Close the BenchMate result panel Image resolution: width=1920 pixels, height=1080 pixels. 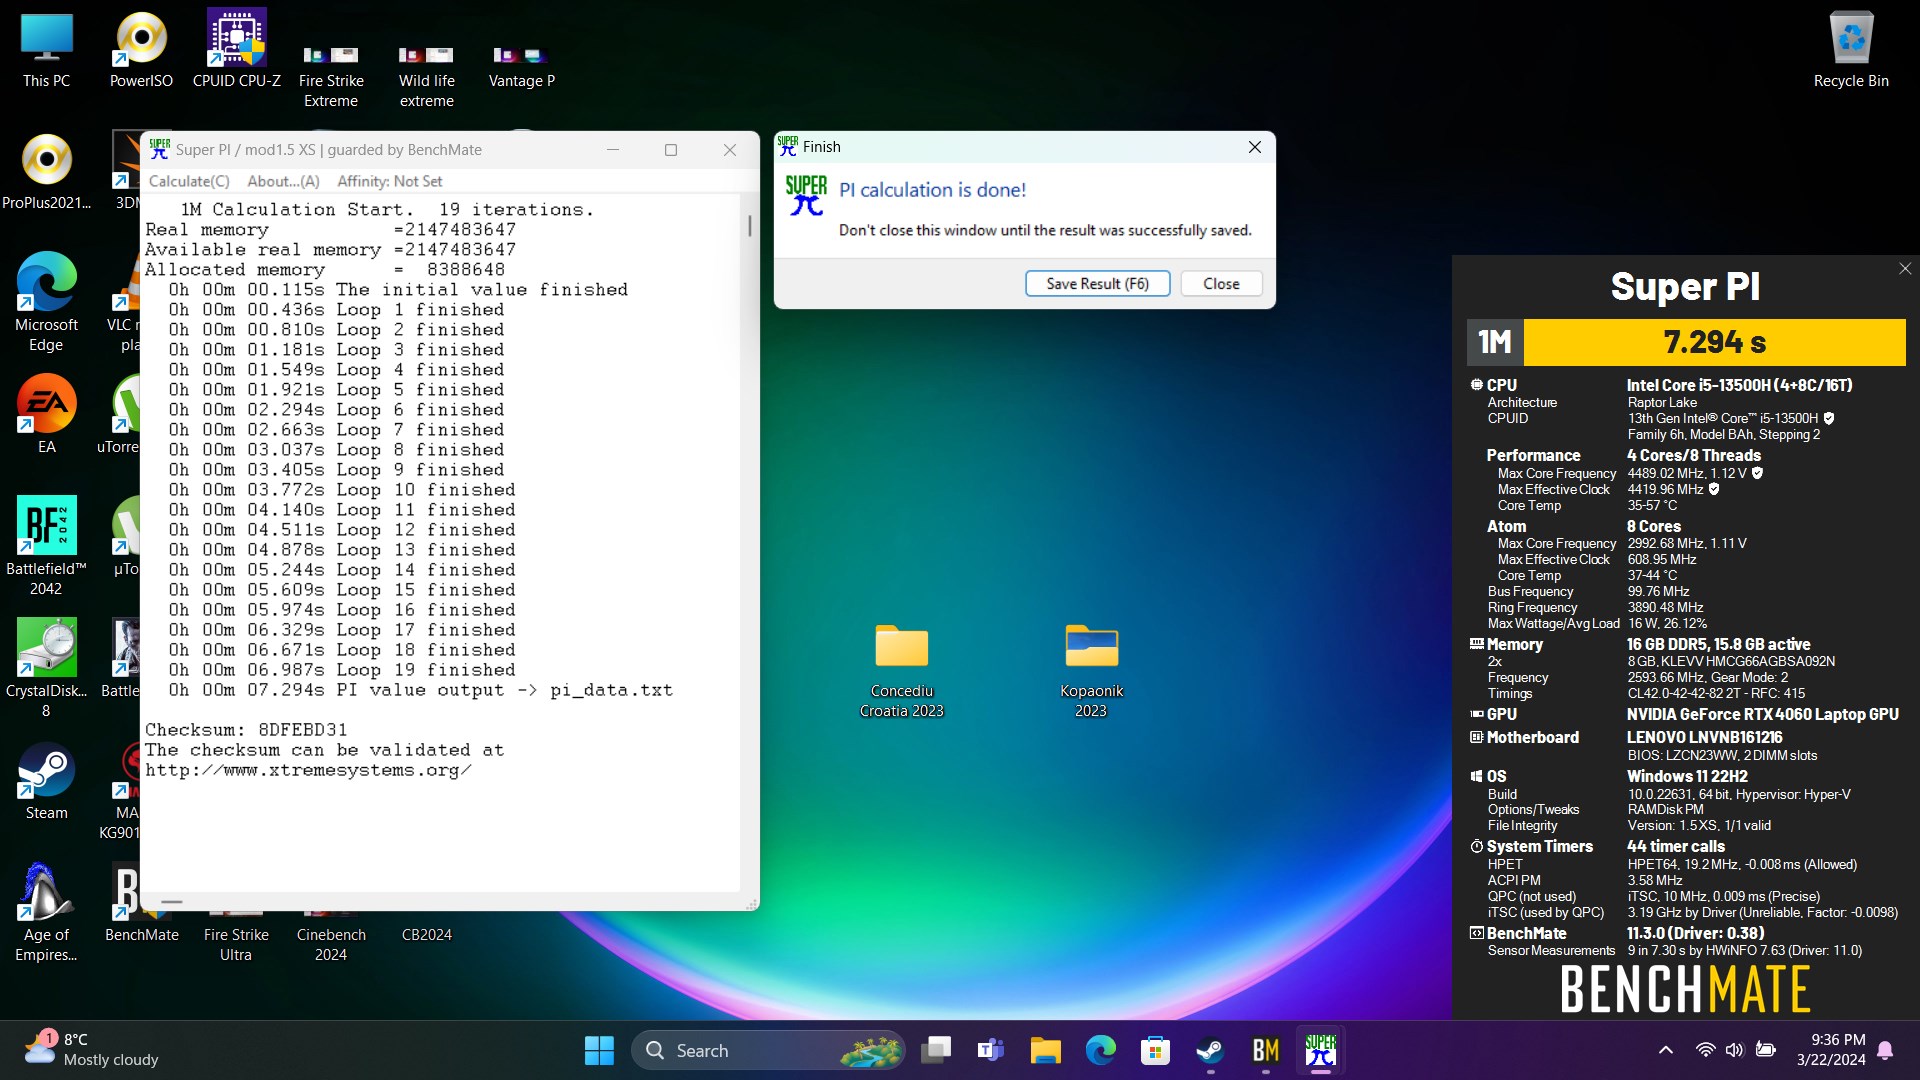(1904, 268)
